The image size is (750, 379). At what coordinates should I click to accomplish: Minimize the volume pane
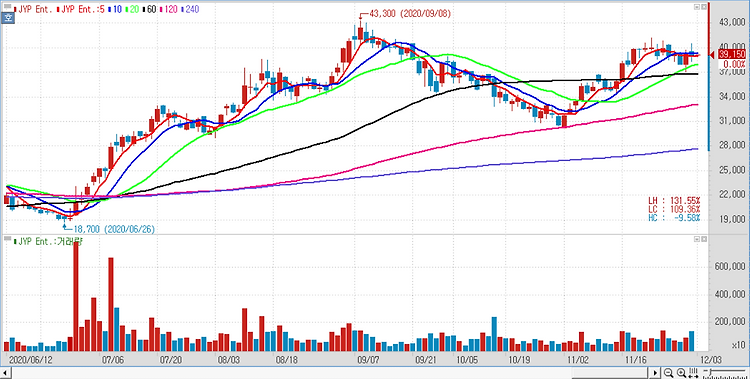pos(697,238)
